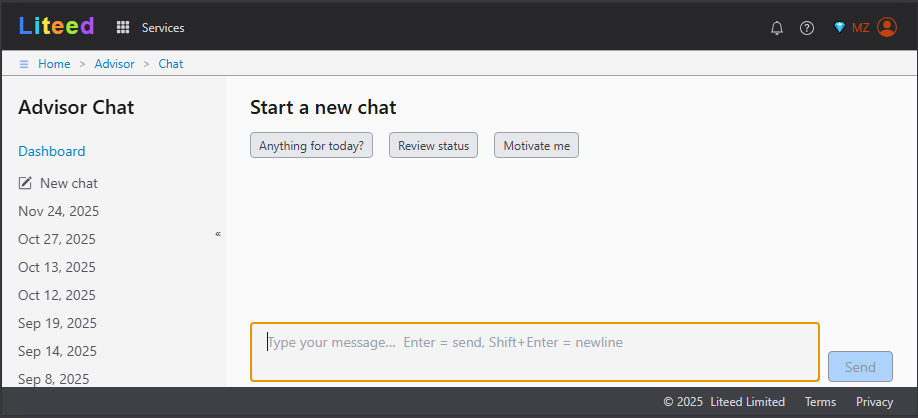Open the Privacy link in footer

pos(874,402)
